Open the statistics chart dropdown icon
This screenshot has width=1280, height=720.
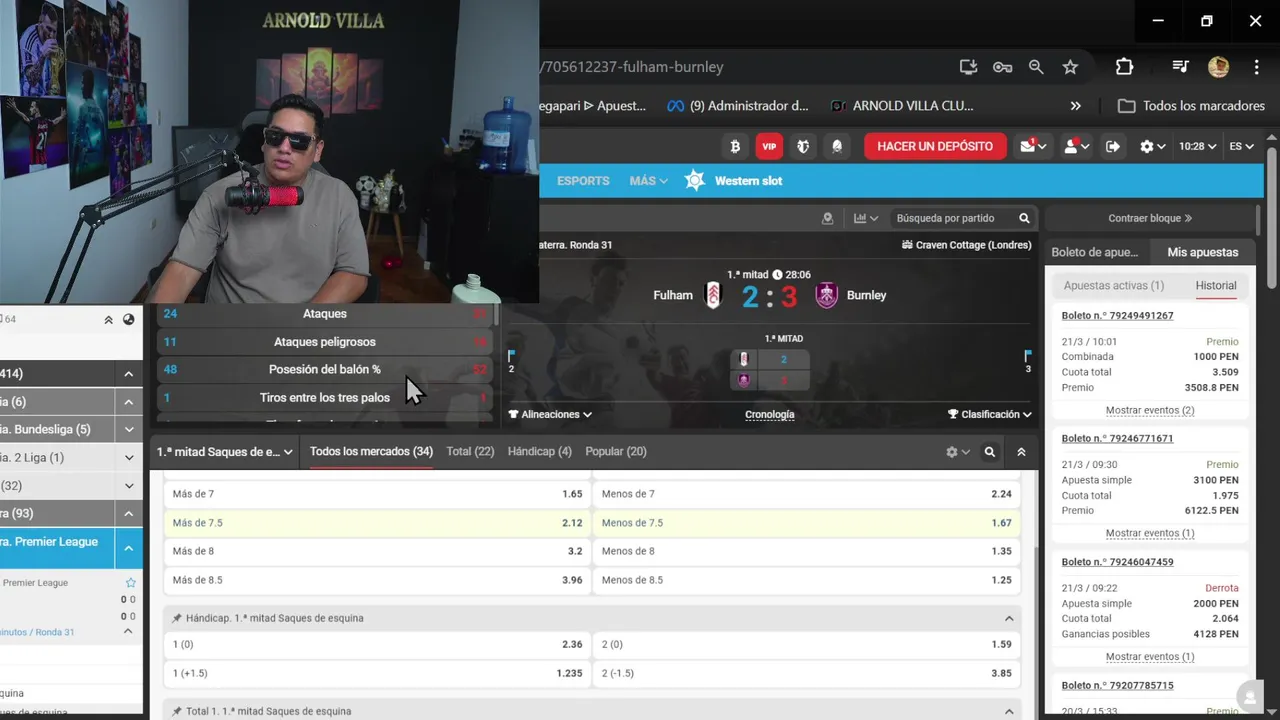click(866, 218)
